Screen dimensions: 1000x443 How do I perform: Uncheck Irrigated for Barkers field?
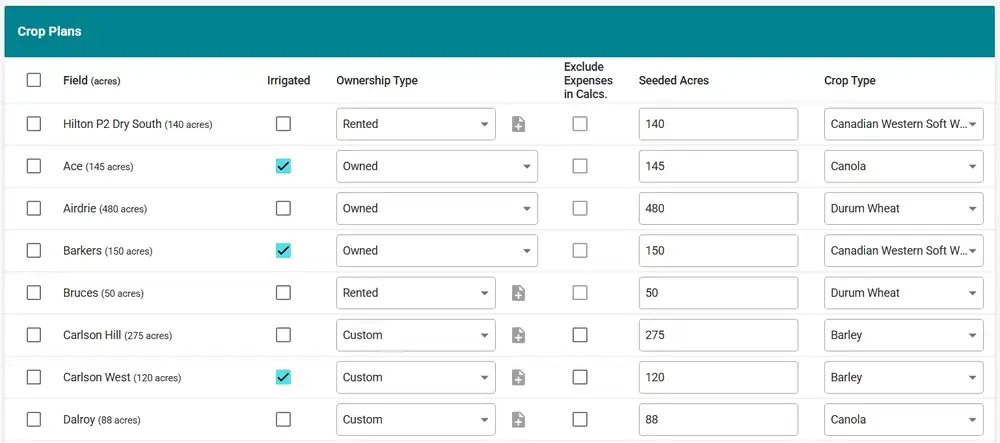pos(283,251)
